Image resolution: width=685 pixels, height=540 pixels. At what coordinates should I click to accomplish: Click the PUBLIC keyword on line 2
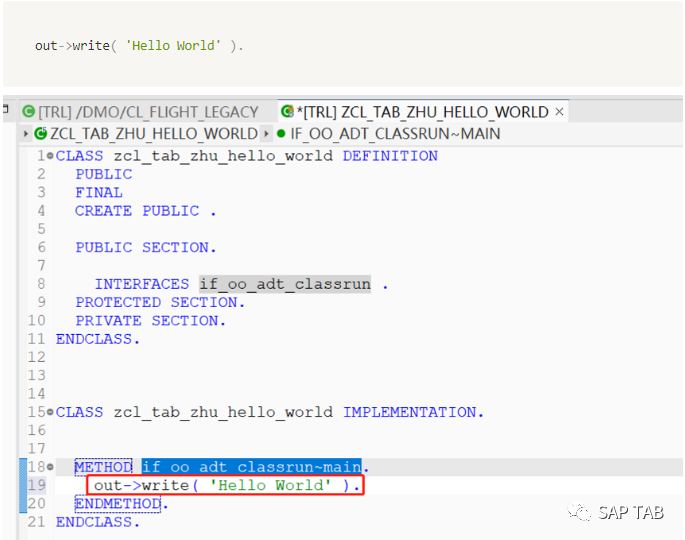pos(104,174)
